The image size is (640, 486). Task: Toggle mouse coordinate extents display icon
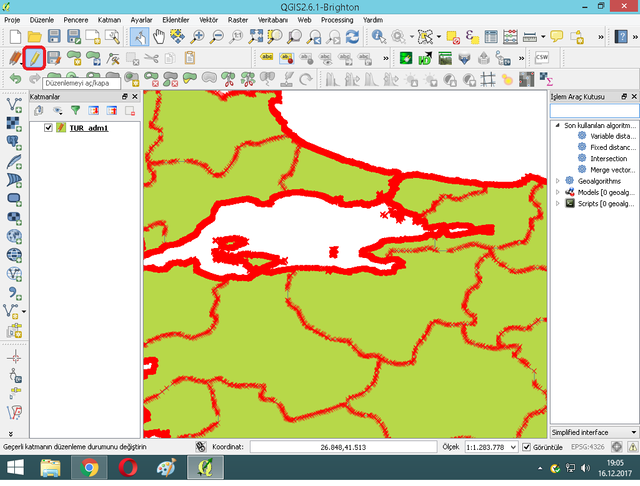click(200, 447)
